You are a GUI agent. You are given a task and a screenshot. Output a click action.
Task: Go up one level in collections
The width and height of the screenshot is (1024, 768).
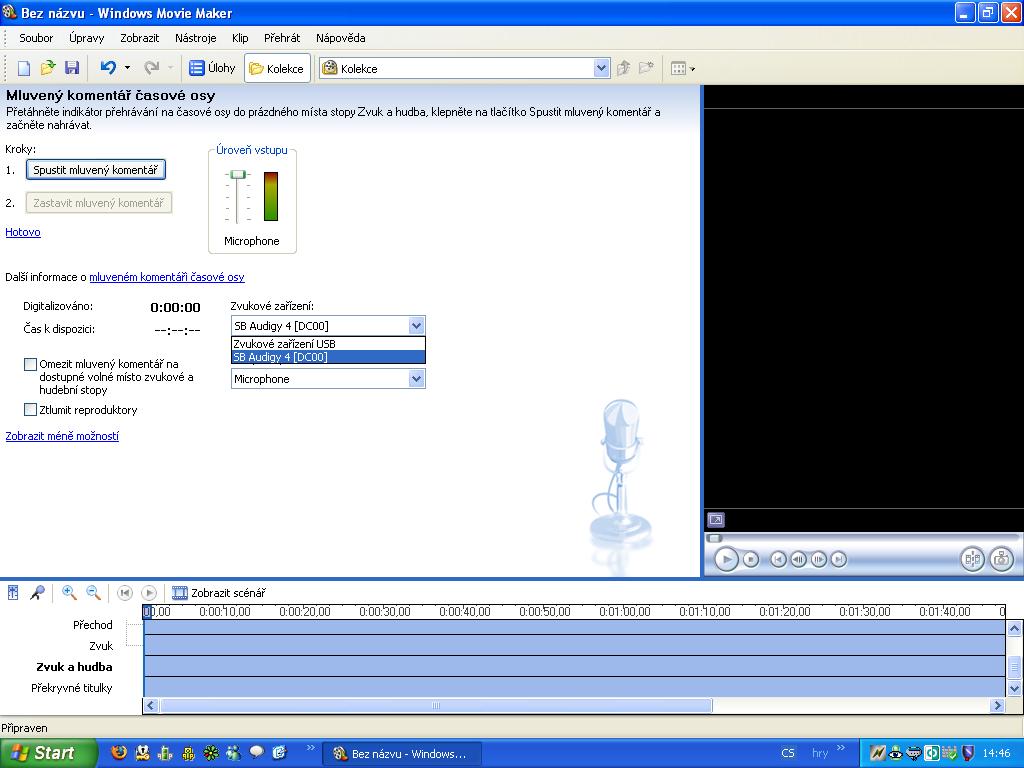pyautogui.click(x=623, y=68)
